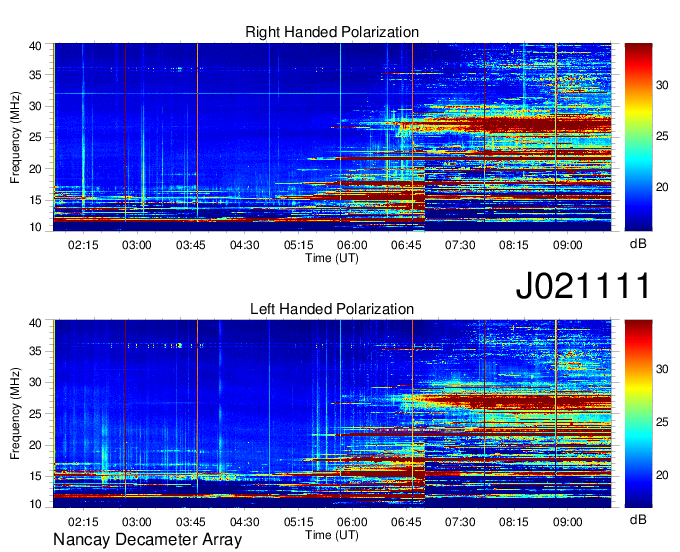Click the Left Handed spectrogram plot
680x552 pixels.
click(332, 414)
